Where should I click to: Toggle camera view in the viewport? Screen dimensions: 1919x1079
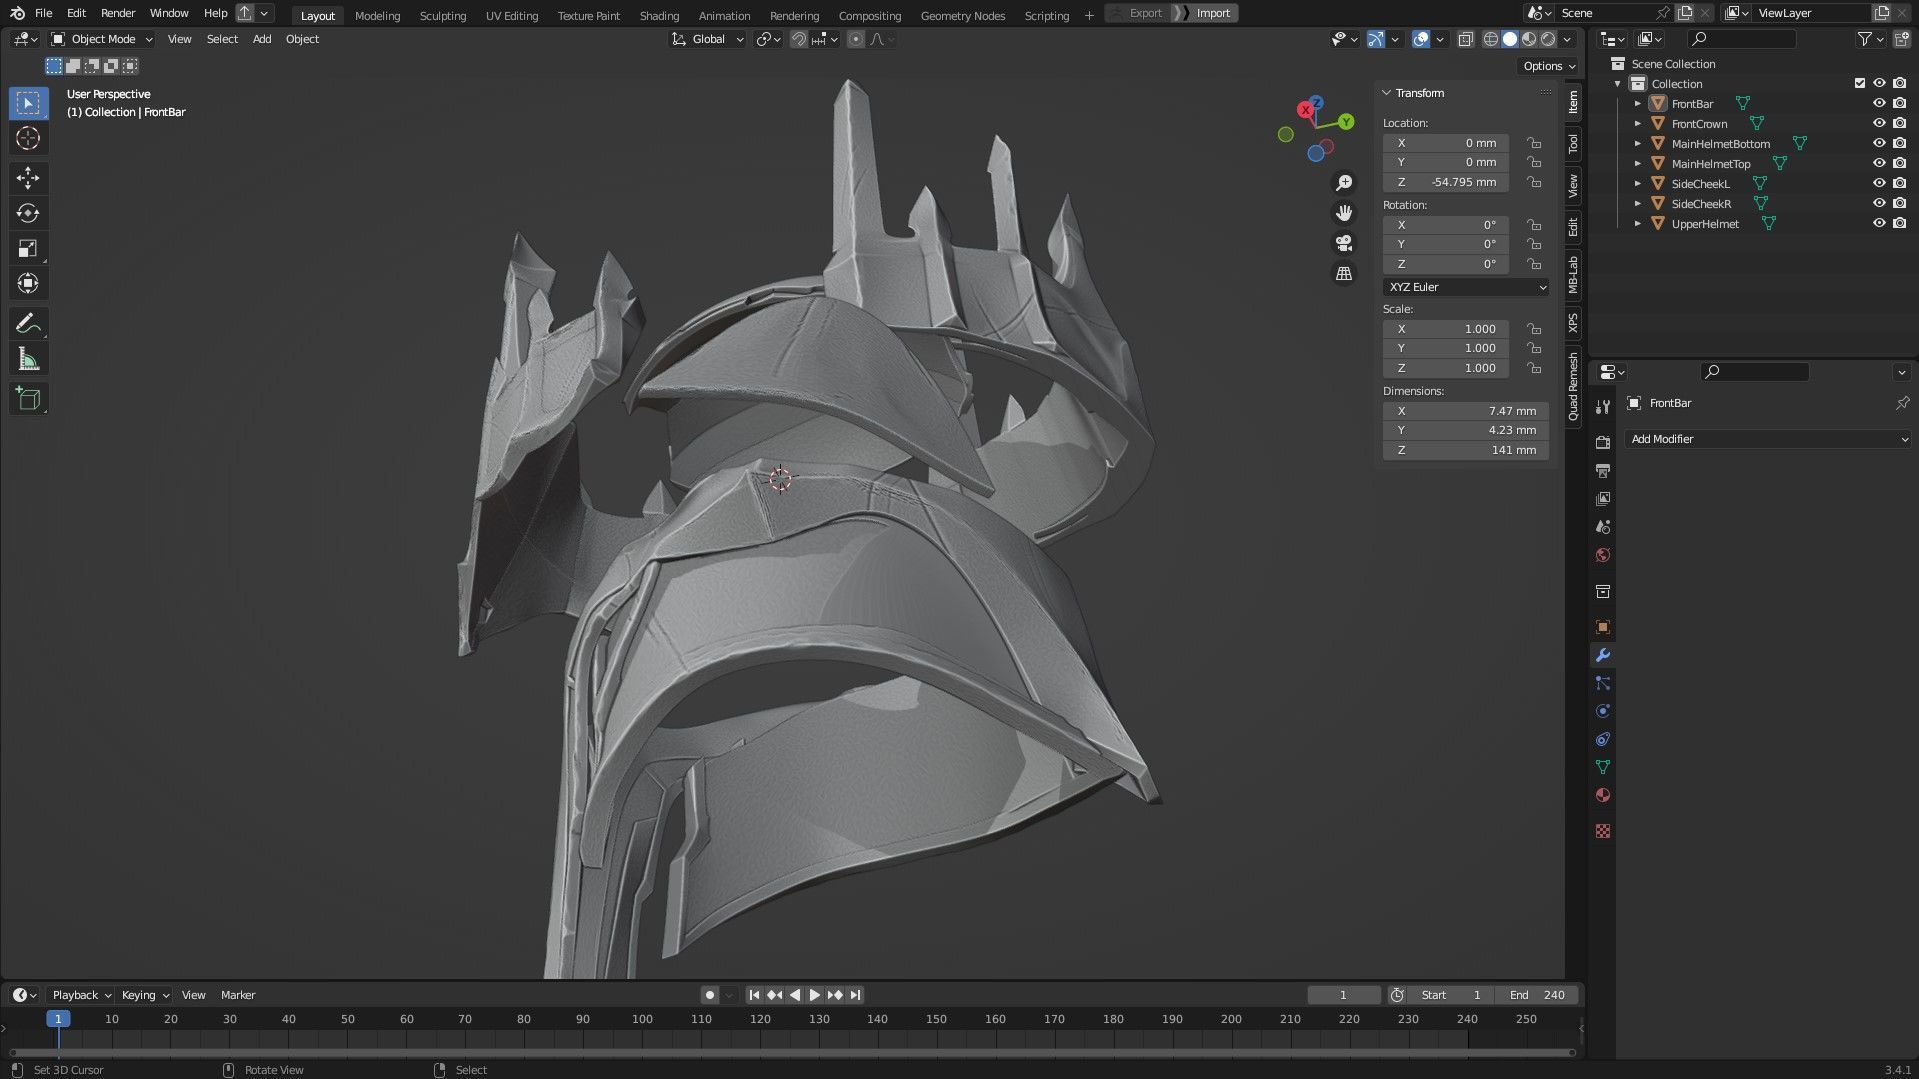coord(1344,243)
